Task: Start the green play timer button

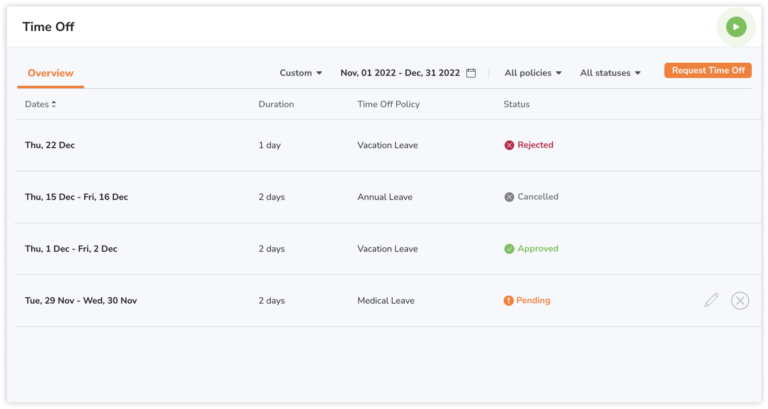Action: (x=736, y=27)
